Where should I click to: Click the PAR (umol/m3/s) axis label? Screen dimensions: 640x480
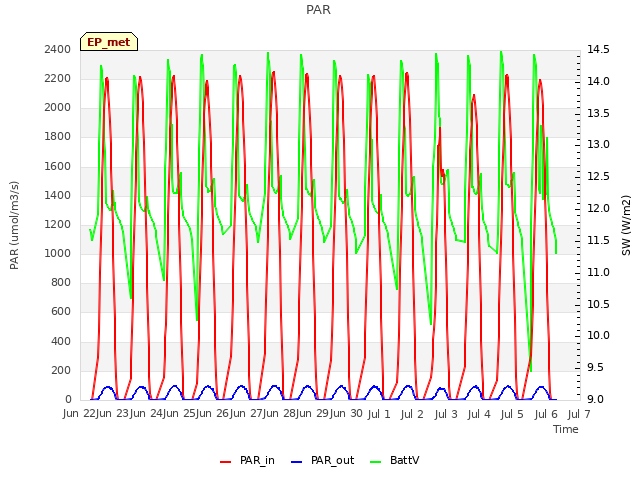(x=14, y=225)
